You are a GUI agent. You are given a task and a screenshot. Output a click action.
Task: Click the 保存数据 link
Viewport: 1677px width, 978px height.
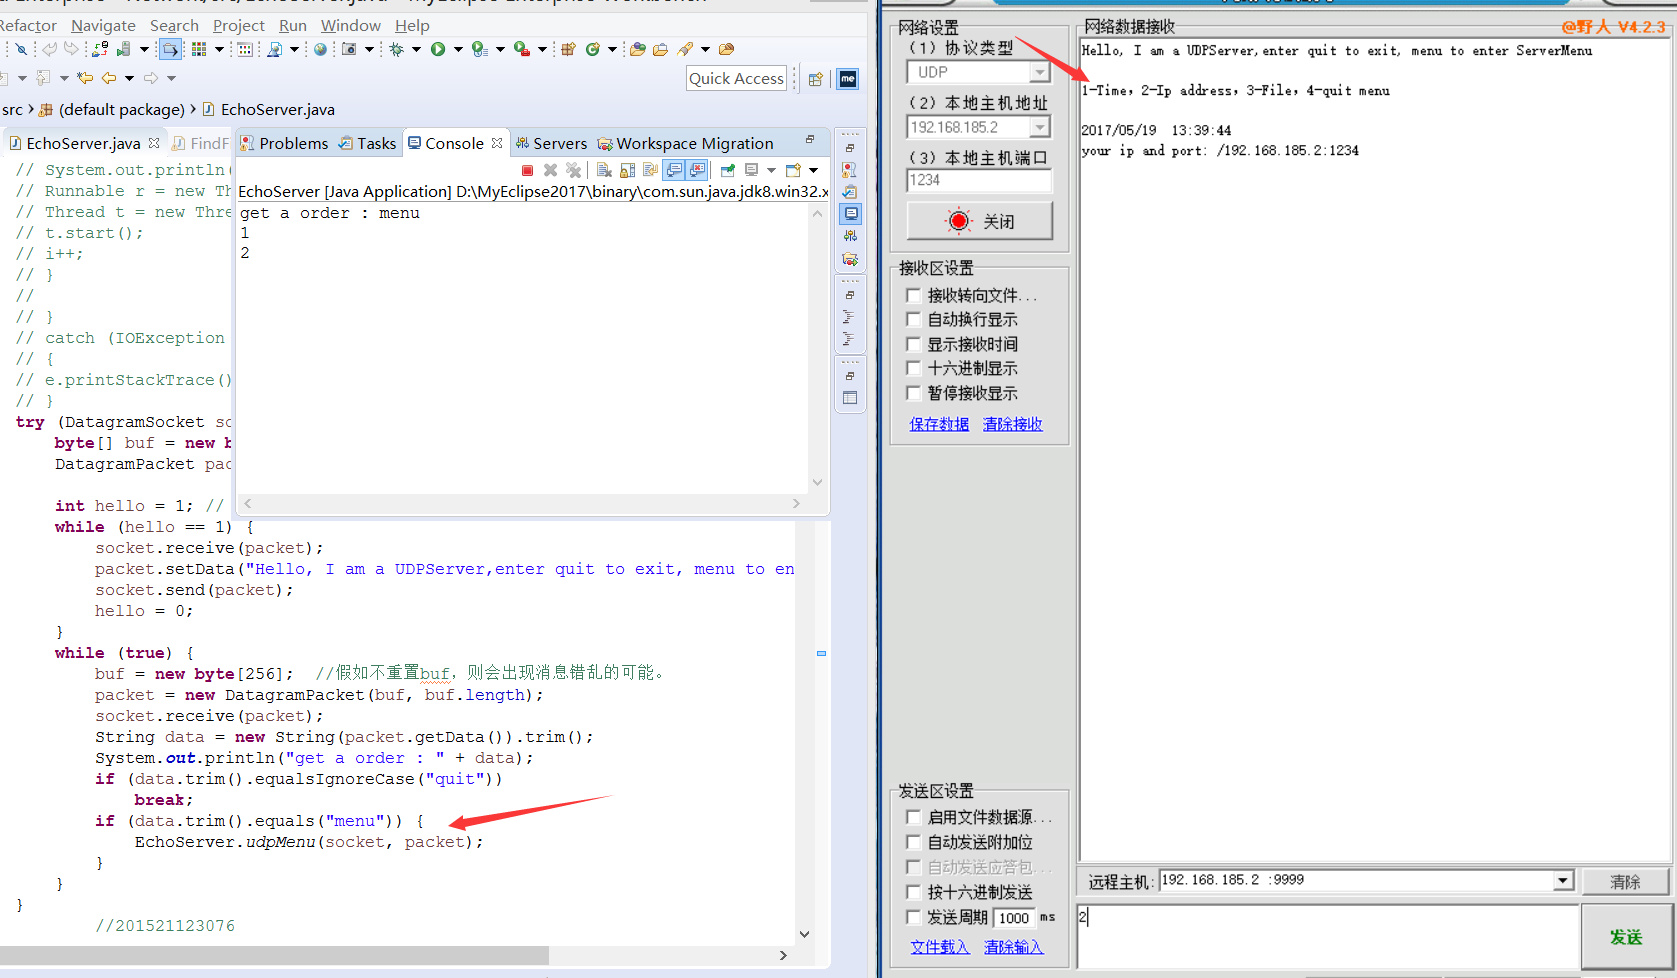tap(939, 424)
